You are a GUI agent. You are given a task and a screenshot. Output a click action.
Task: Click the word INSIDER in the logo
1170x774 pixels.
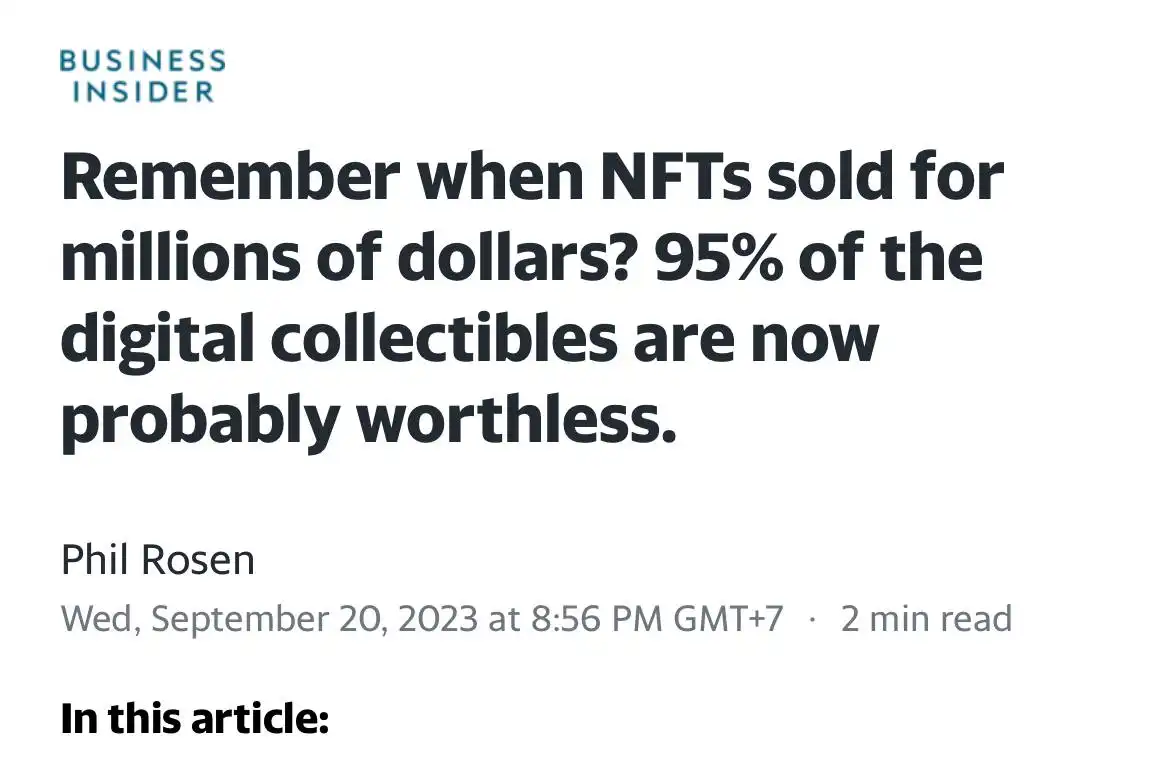point(143,92)
